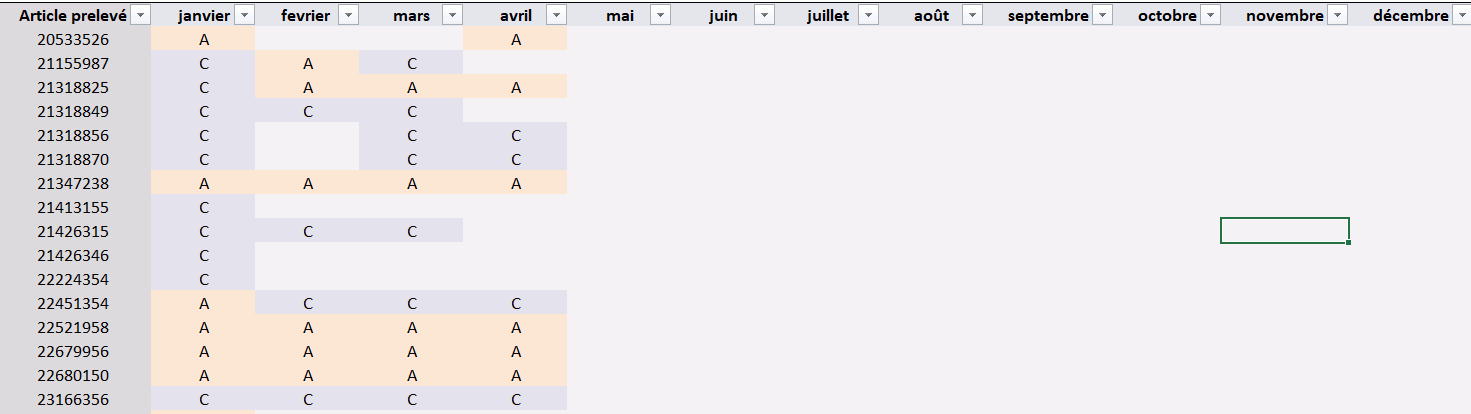Click the fevrier cell for article 22451354
This screenshot has width=1471, height=414.
click(308, 304)
